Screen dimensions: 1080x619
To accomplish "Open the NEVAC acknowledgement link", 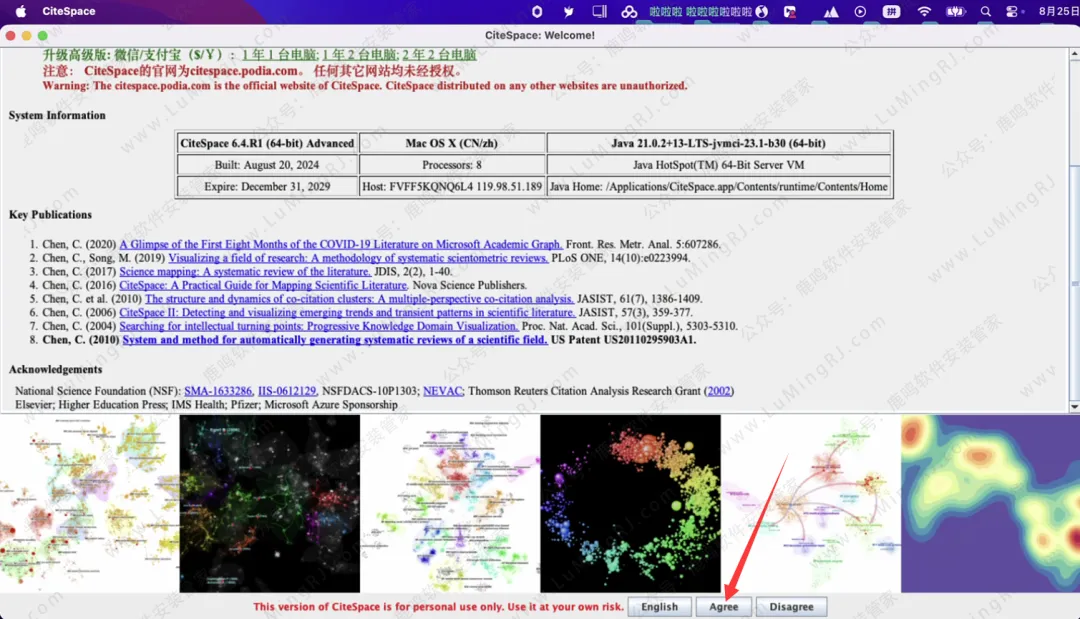I will pyautogui.click(x=442, y=391).
